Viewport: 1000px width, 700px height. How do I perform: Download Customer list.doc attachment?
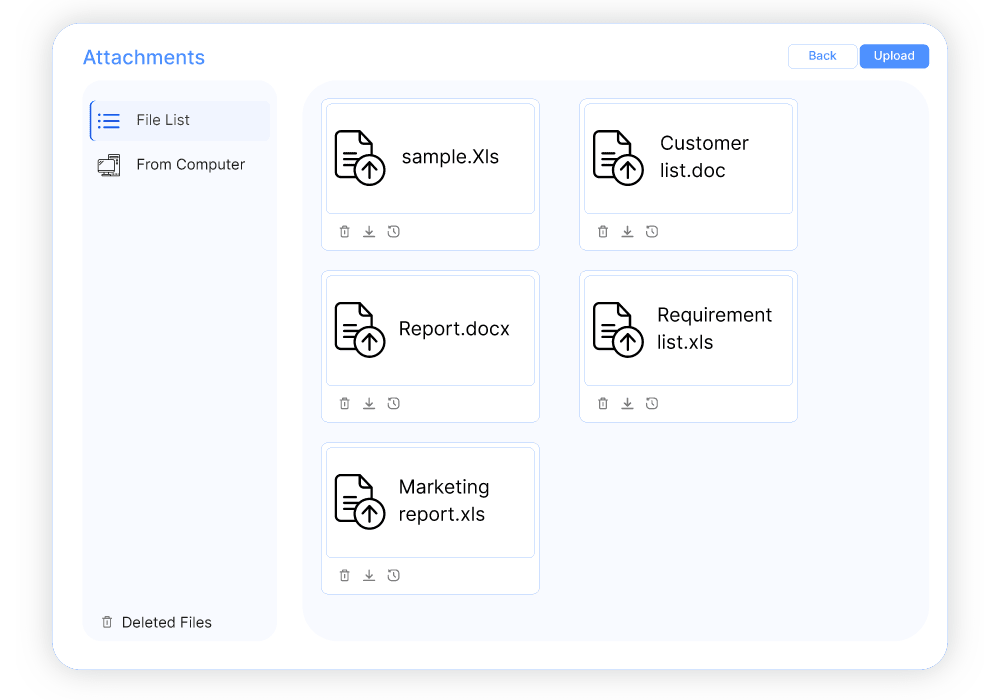click(627, 232)
